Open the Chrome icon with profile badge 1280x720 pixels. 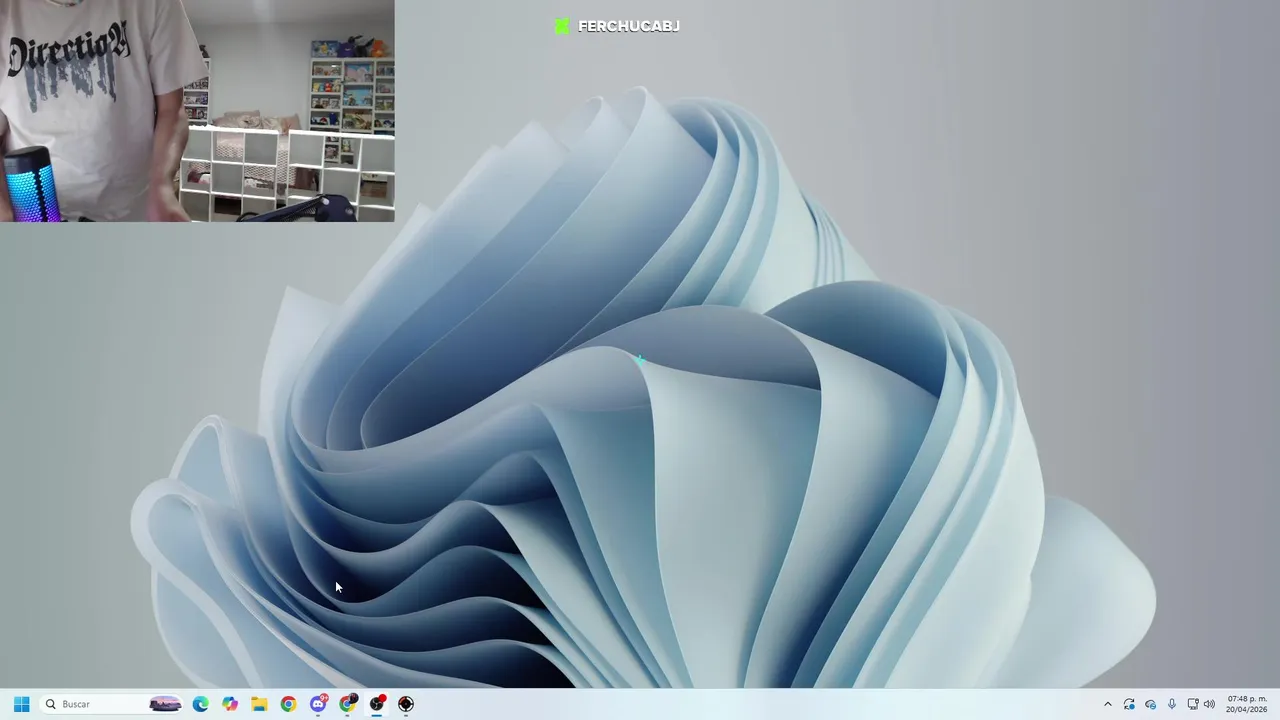click(347, 704)
